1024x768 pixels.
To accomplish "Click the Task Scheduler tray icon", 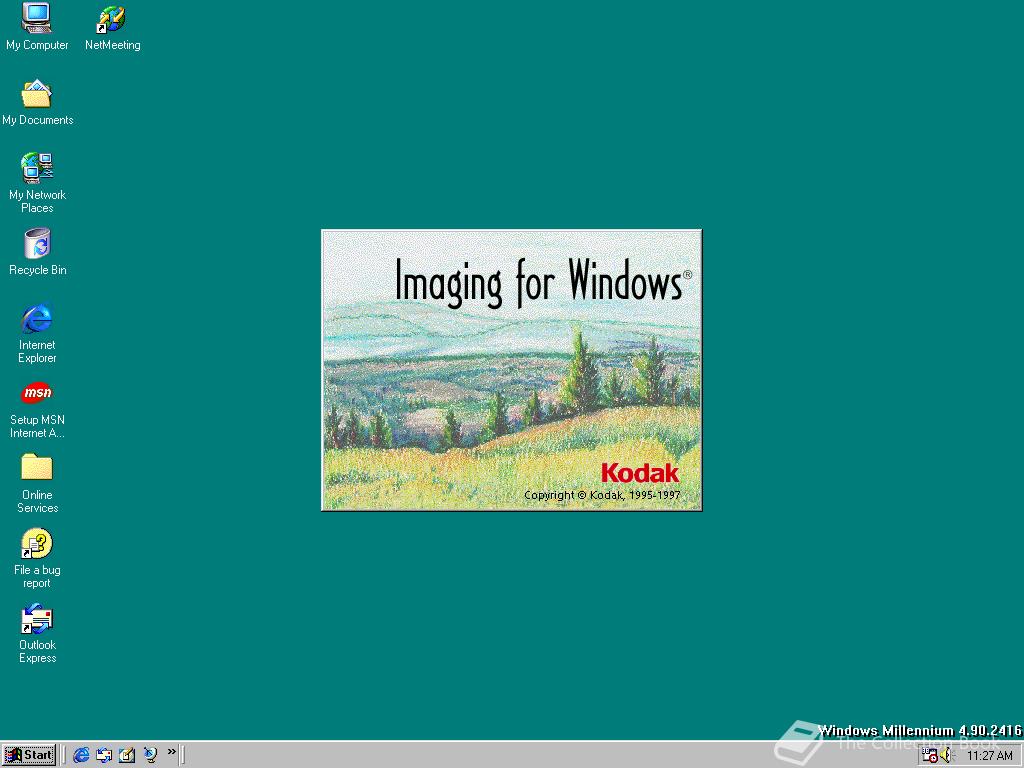I will click(929, 756).
